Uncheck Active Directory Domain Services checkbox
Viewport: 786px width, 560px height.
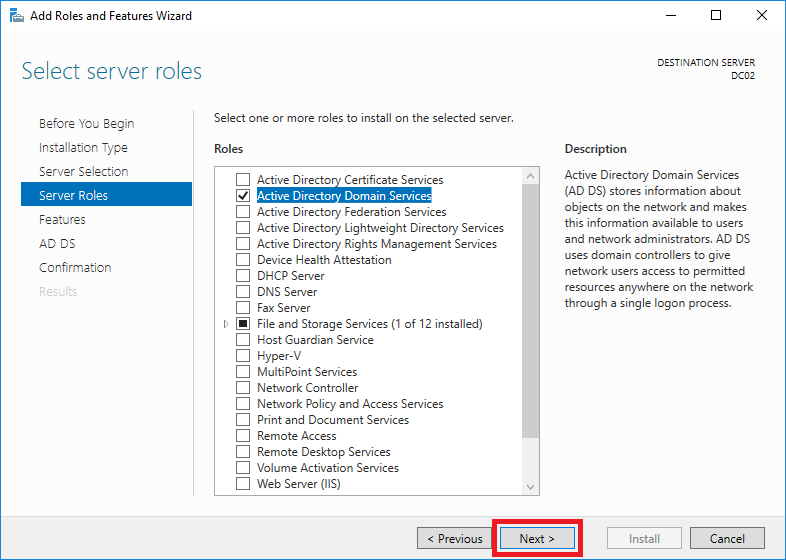[243, 196]
